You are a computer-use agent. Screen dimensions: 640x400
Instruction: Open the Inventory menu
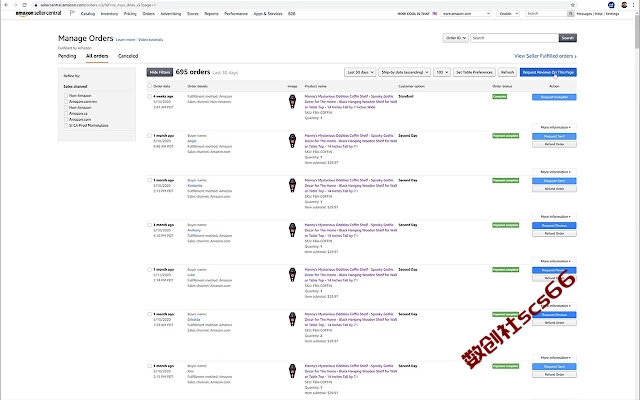tap(109, 13)
